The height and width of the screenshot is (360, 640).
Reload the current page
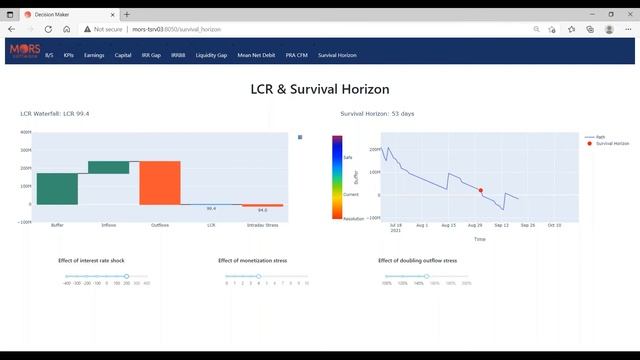click(x=48, y=29)
